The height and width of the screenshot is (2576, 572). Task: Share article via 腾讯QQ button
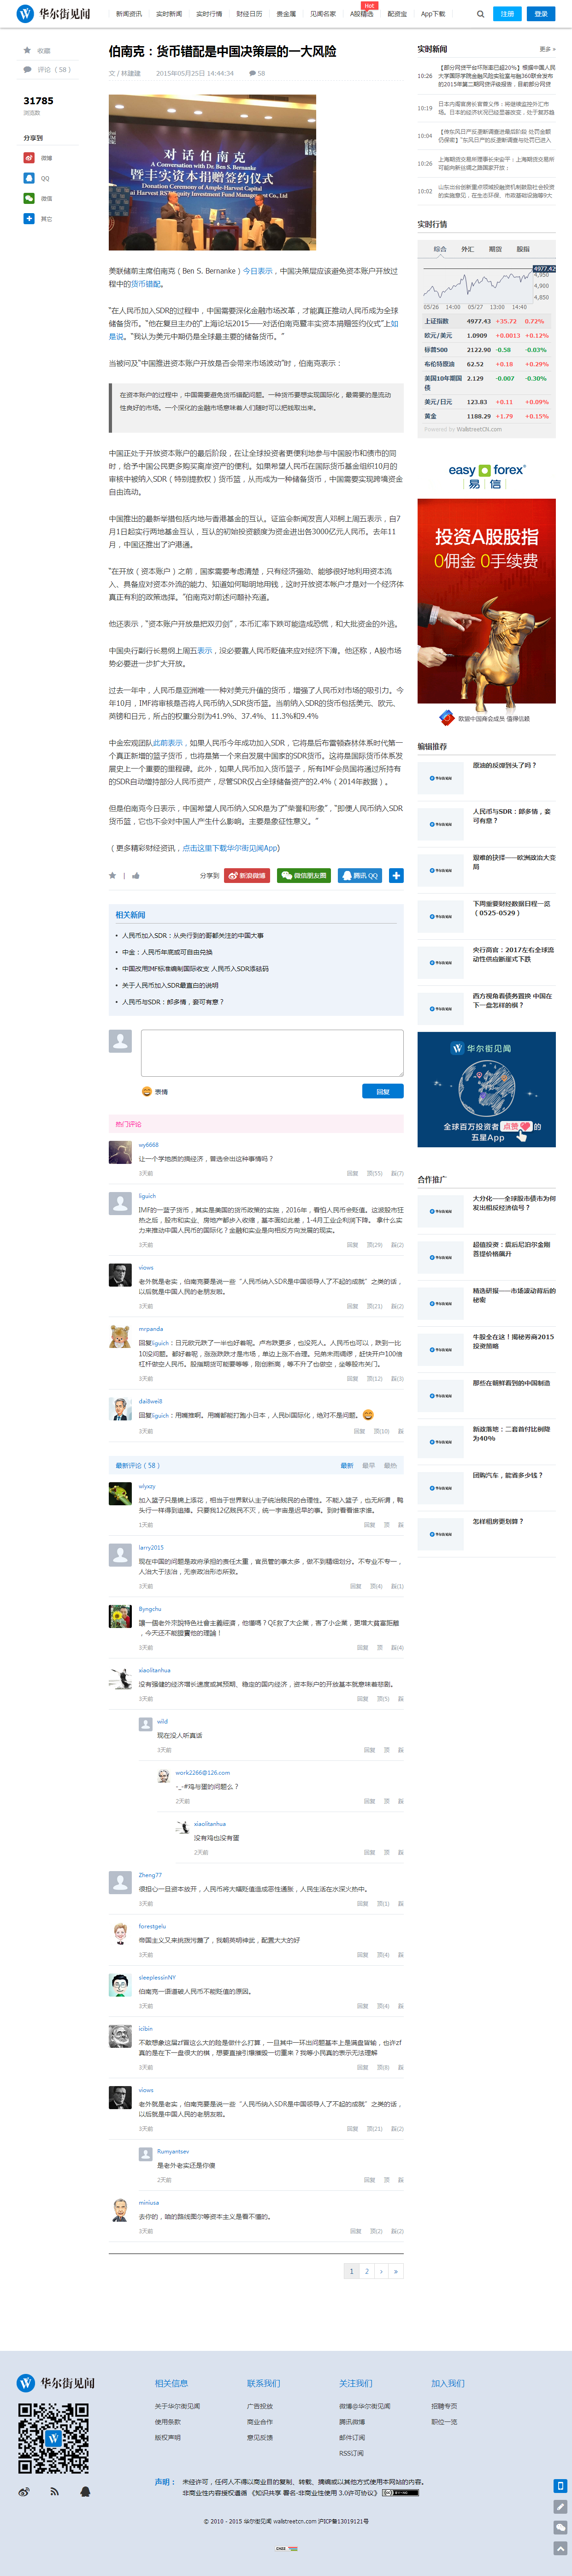click(360, 875)
